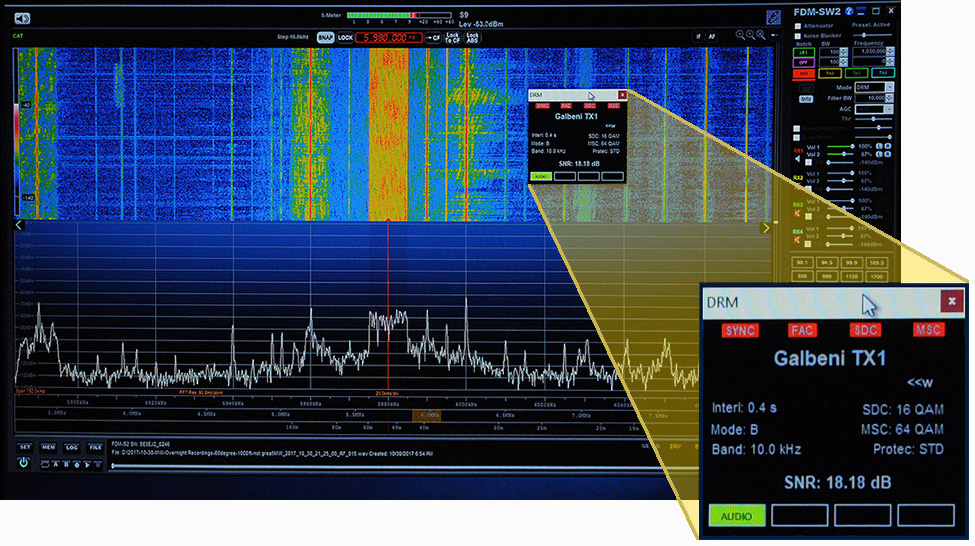Open the AGC dropdown
The width and height of the screenshot is (975, 546).
873,109
